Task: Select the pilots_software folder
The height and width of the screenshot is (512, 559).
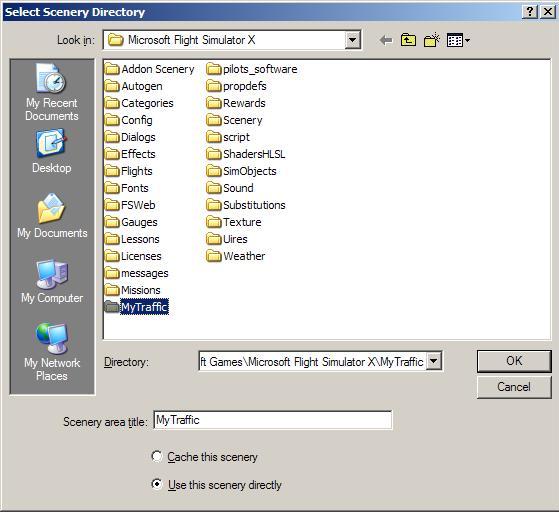Action: tap(252, 69)
